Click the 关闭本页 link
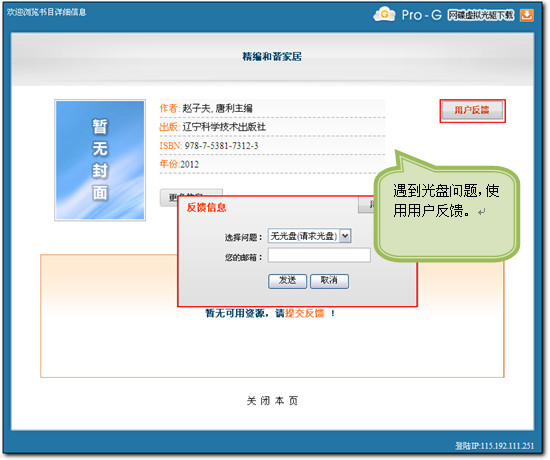The width and height of the screenshot is (550, 460). click(x=272, y=400)
